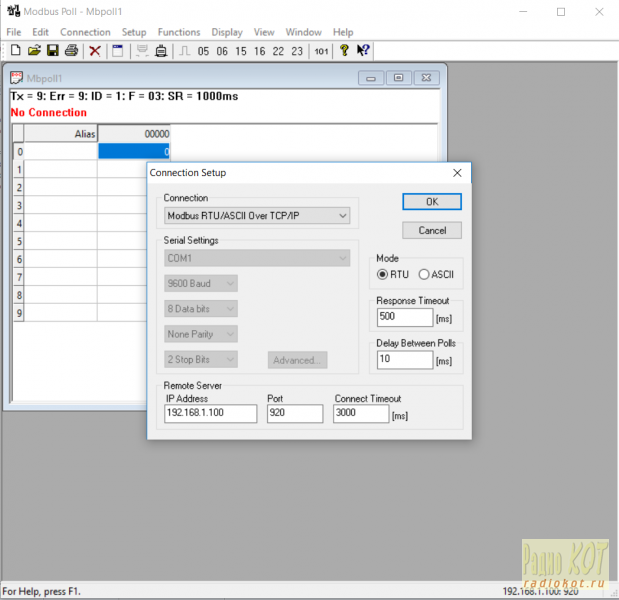Select function 22 in toolbar
This screenshot has width=619, height=600.
click(x=278, y=51)
